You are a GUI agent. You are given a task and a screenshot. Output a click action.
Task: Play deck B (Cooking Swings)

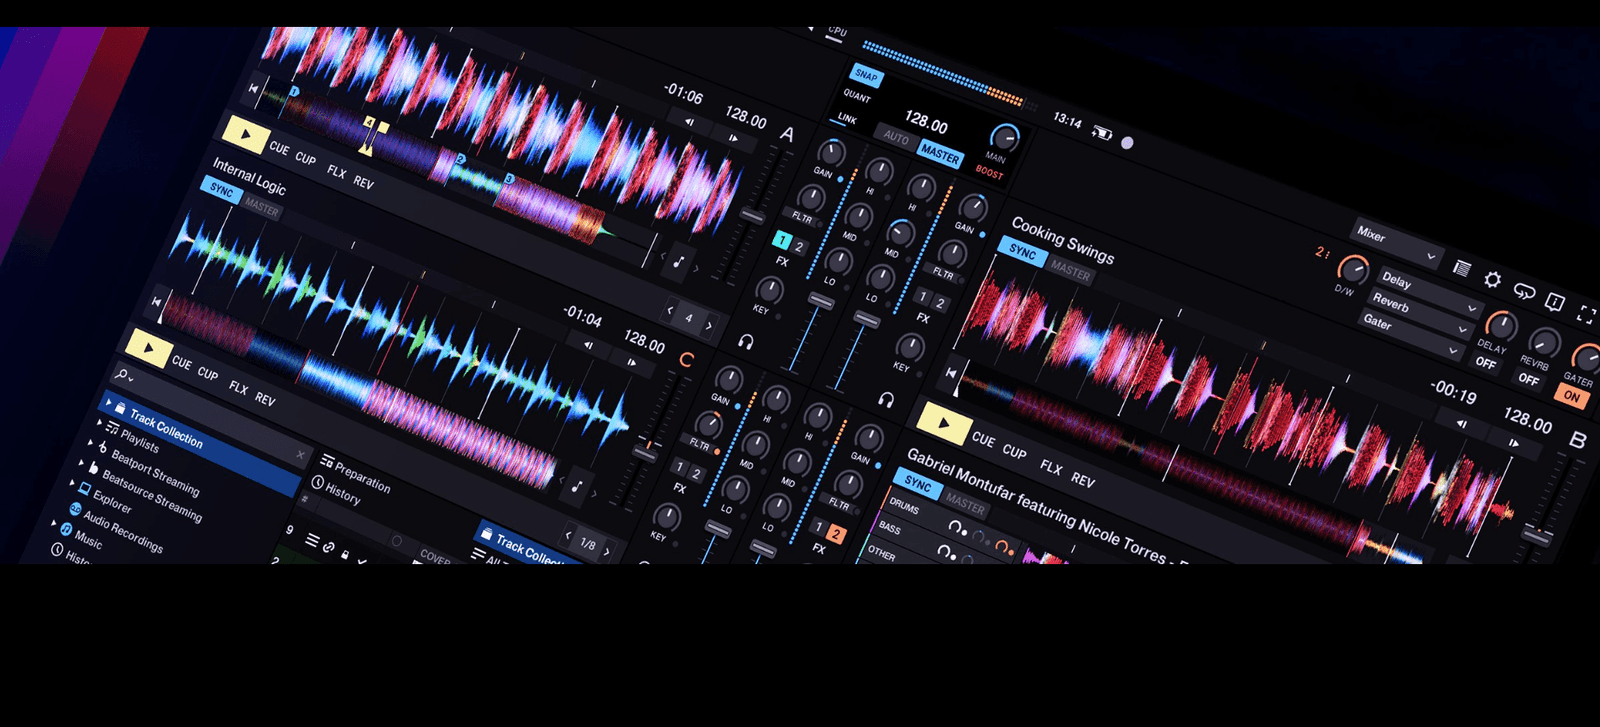pos(943,422)
